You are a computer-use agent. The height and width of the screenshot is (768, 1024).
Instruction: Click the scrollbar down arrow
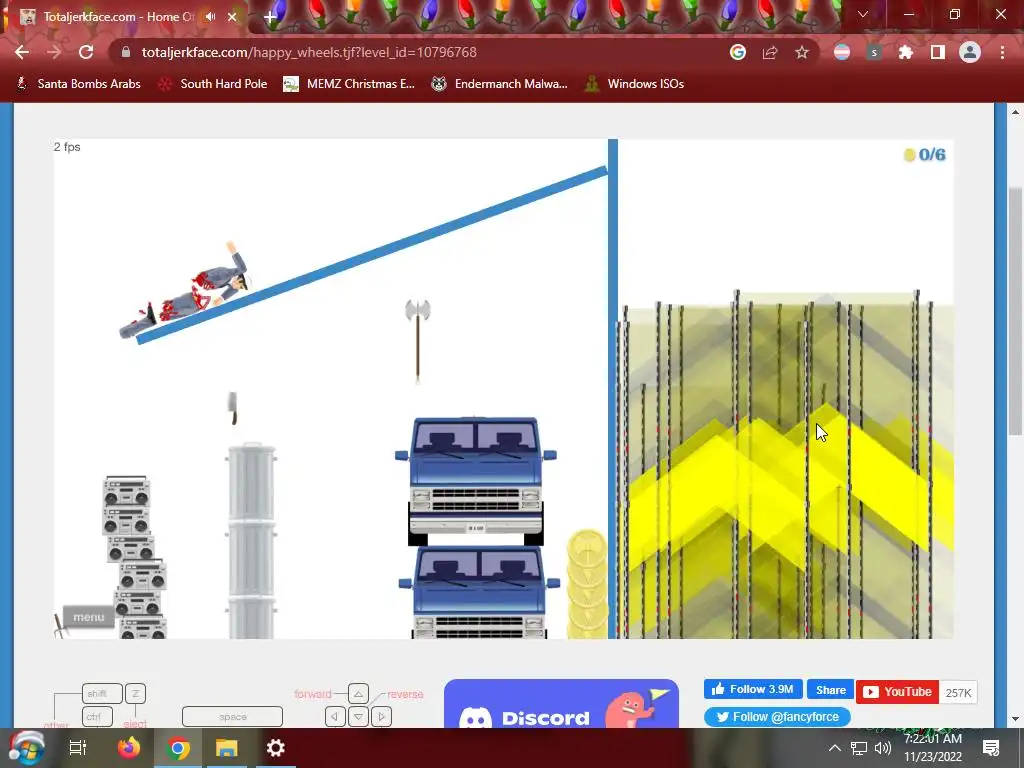pos(1015,719)
